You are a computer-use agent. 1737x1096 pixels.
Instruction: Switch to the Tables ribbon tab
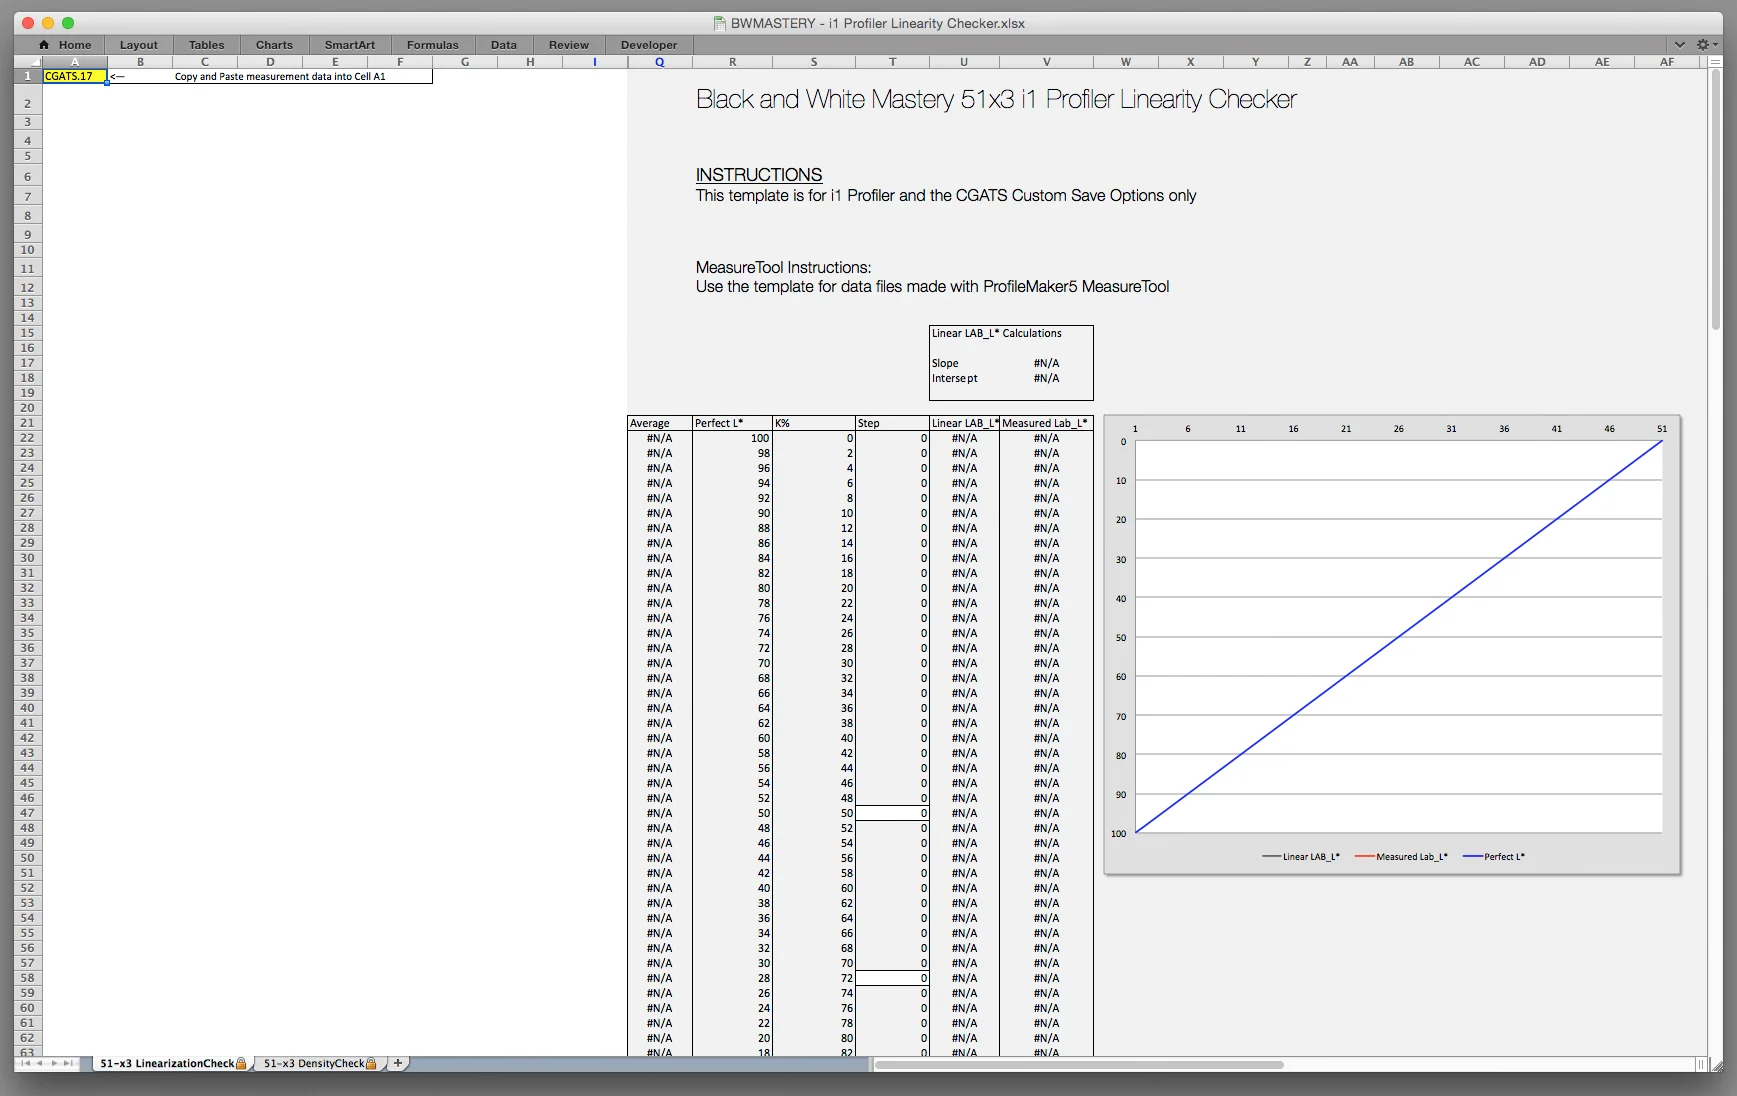(206, 45)
